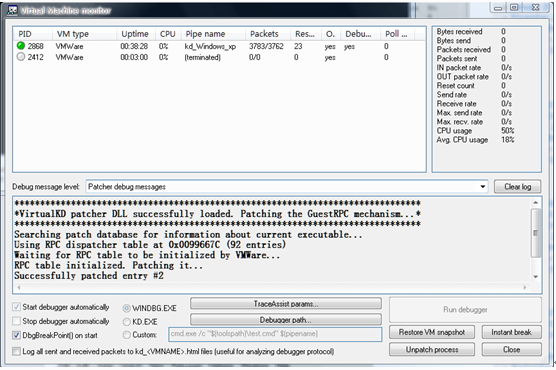Select the green status icon for PID 2868
The image size is (556, 370).
coord(21,46)
